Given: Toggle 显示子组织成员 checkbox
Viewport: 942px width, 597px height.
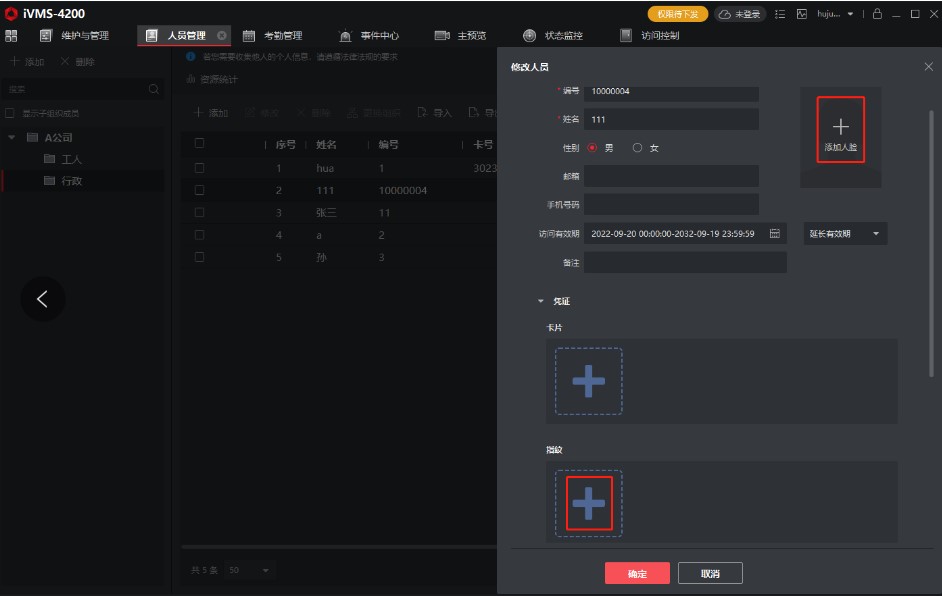Looking at the screenshot, I should point(10,113).
